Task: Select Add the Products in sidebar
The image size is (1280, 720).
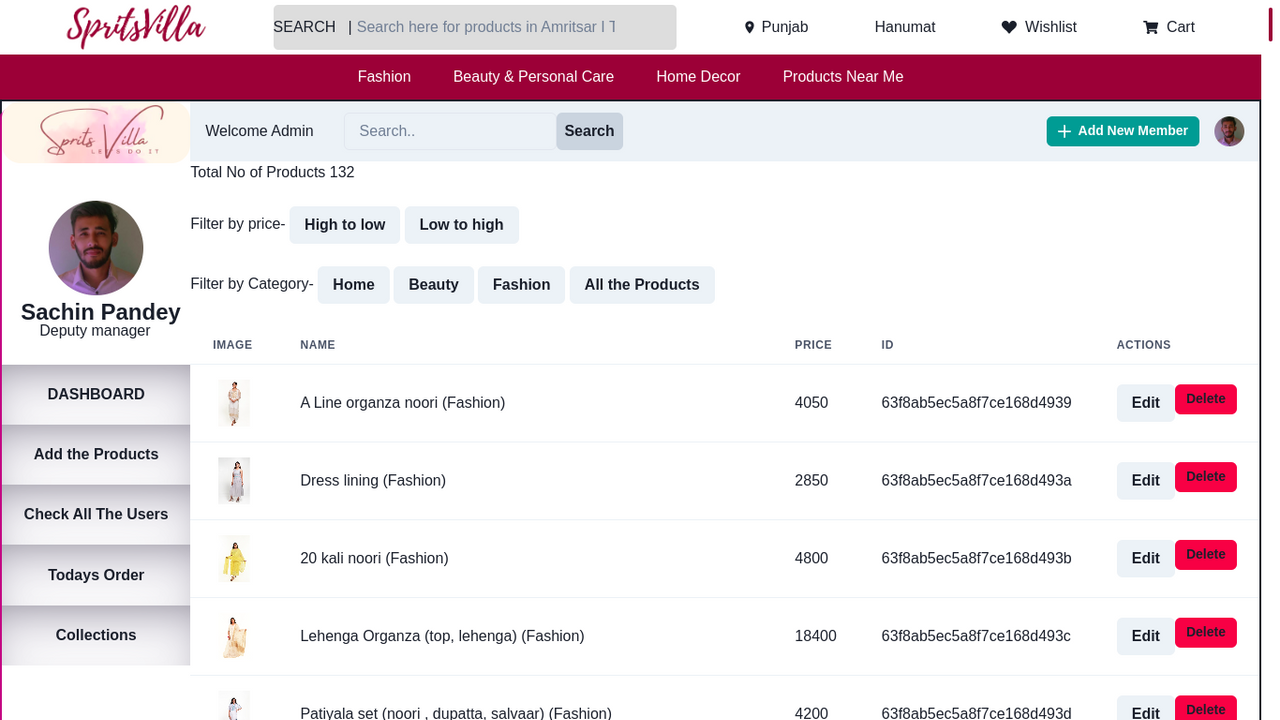Action: (x=96, y=454)
